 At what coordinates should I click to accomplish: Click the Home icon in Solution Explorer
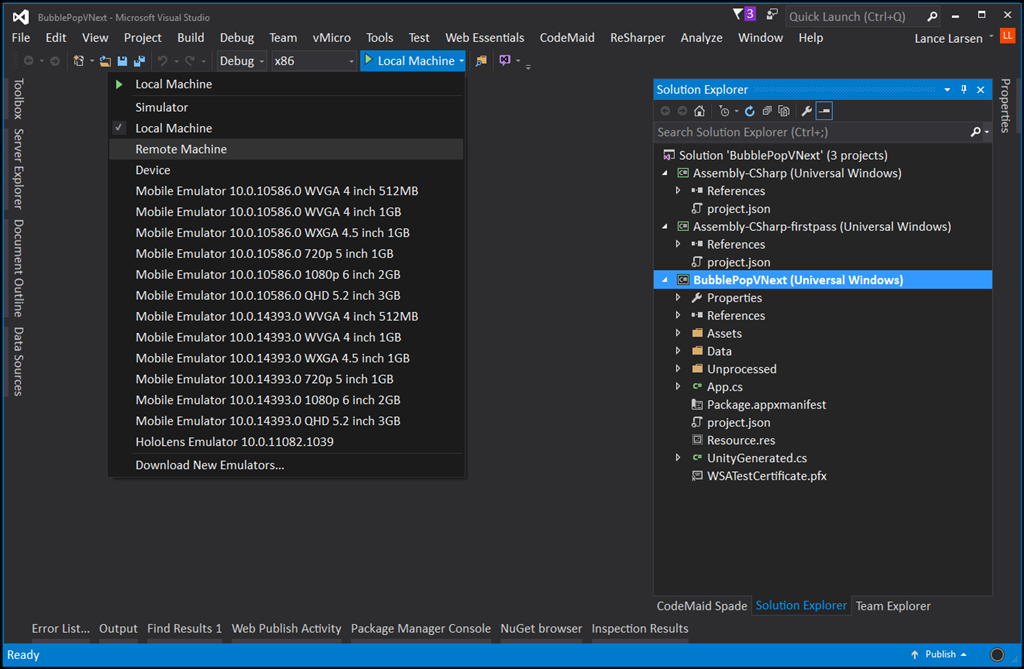(699, 111)
